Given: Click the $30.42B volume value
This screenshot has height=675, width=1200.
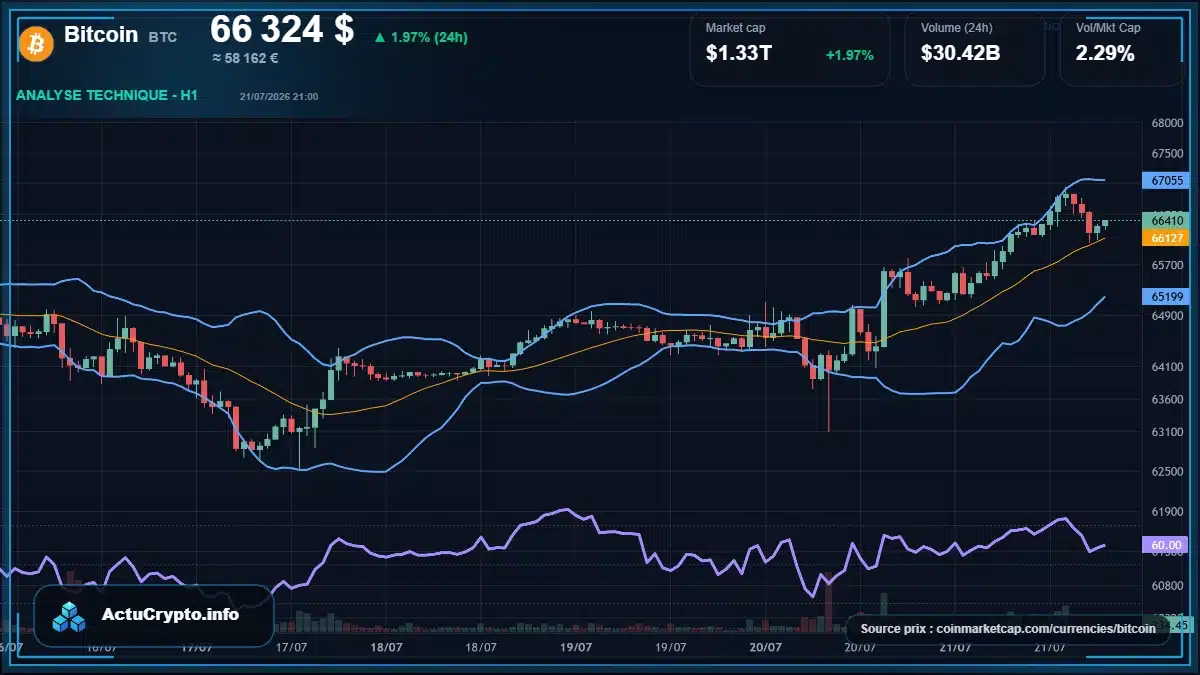Looking at the screenshot, I should [x=961, y=54].
